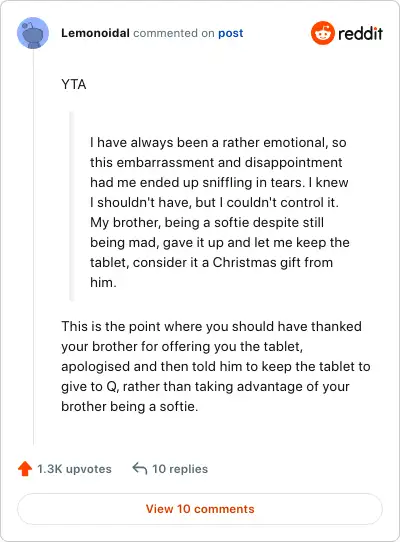Image resolution: width=400 pixels, height=542 pixels.
Task: Click the '1.3K upvotes' label
Action: pyautogui.click(x=74, y=469)
